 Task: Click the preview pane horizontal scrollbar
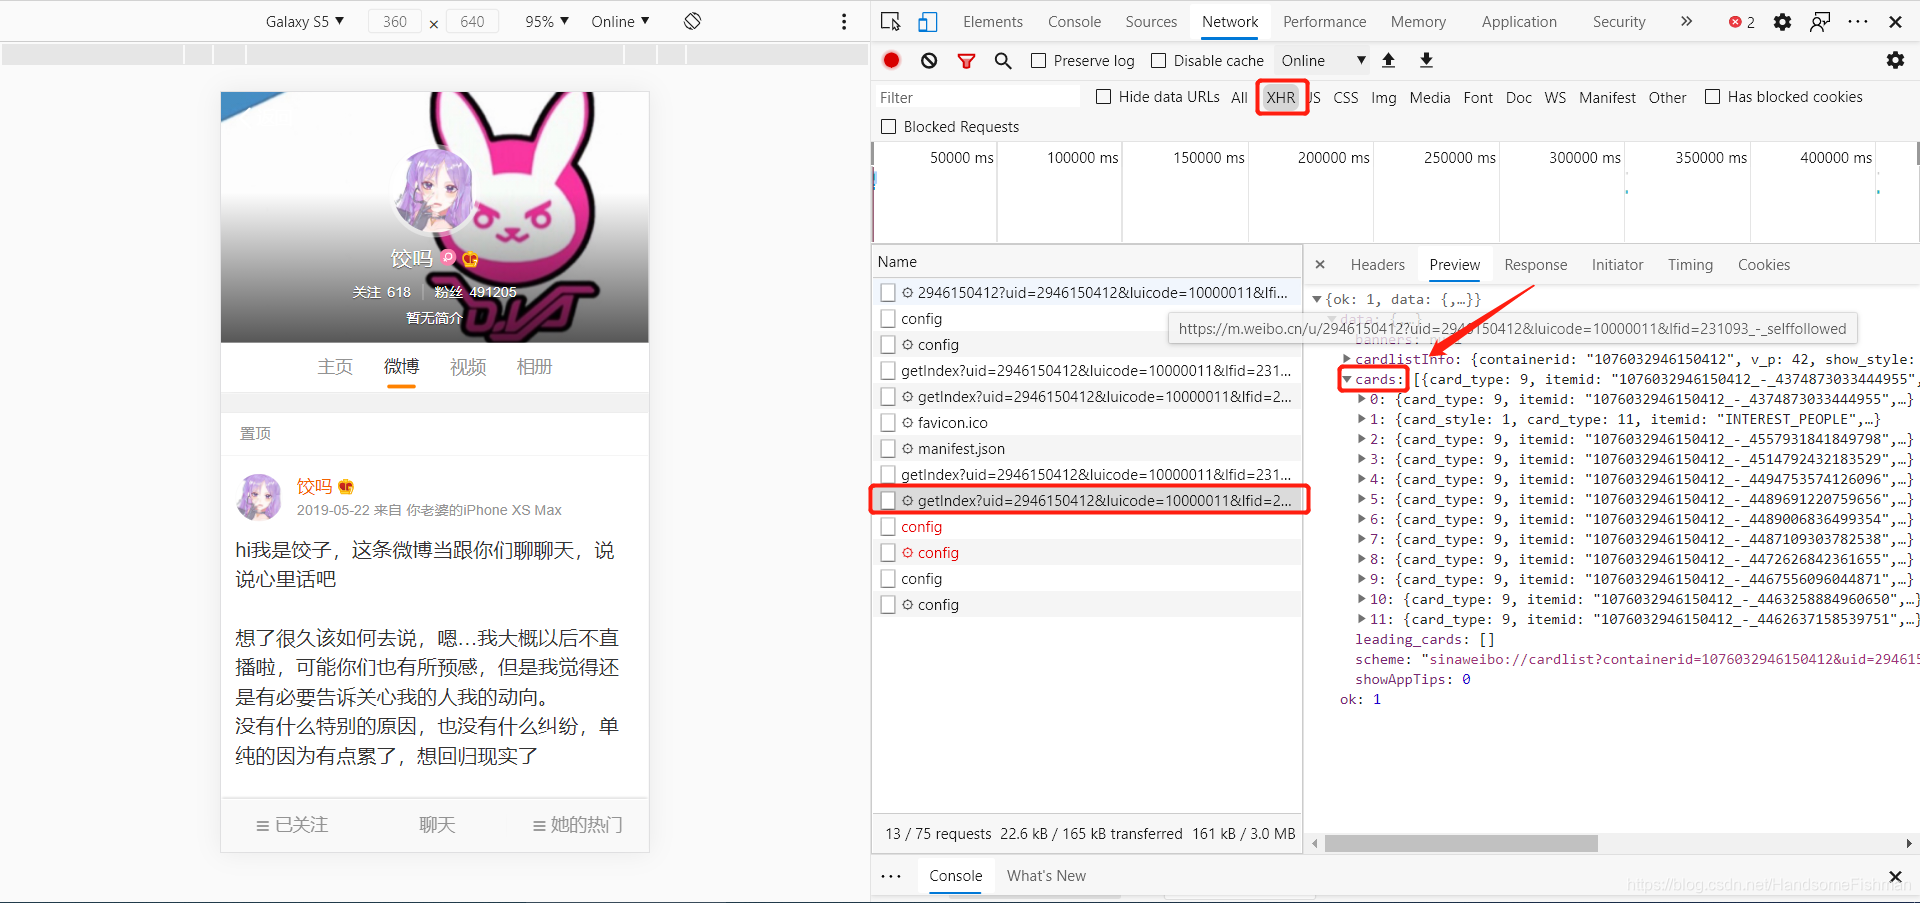[1461, 844]
